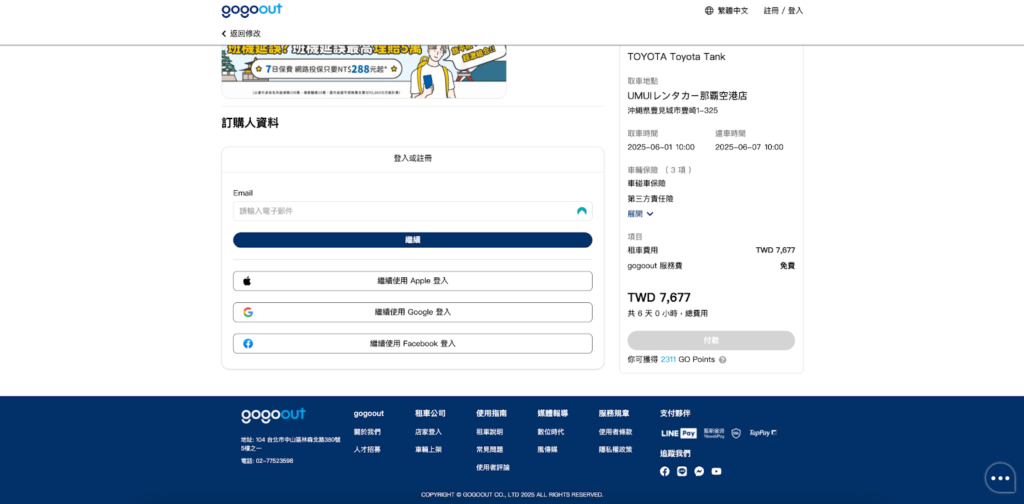Open the chat support bubble icon

point(1000,478)
